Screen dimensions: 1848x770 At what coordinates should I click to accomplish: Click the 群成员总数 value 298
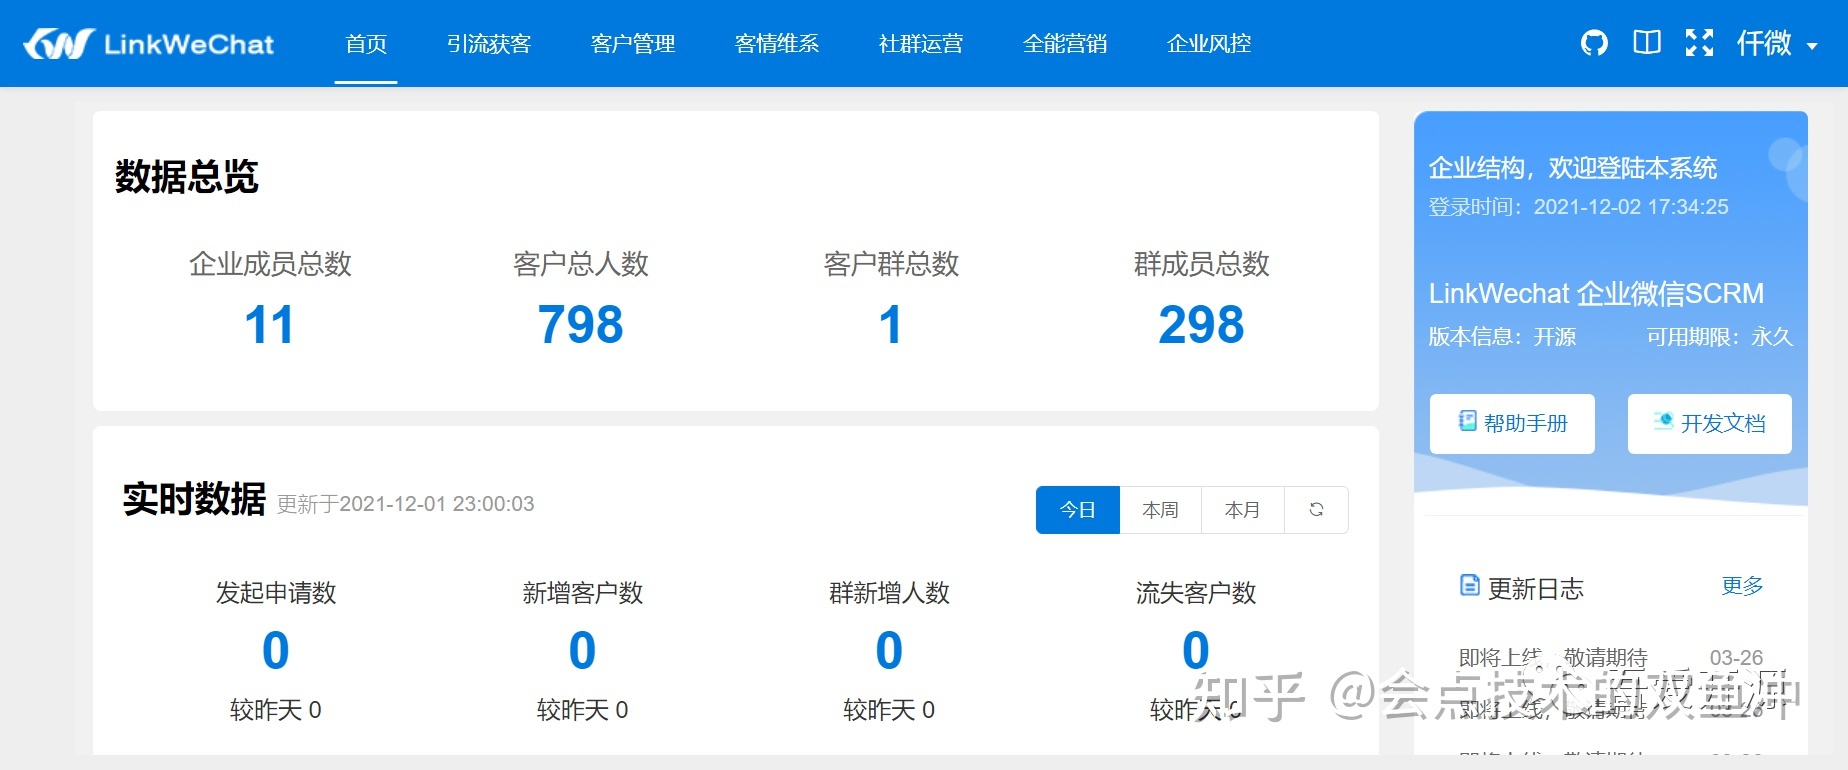[x=1201, y=325]
